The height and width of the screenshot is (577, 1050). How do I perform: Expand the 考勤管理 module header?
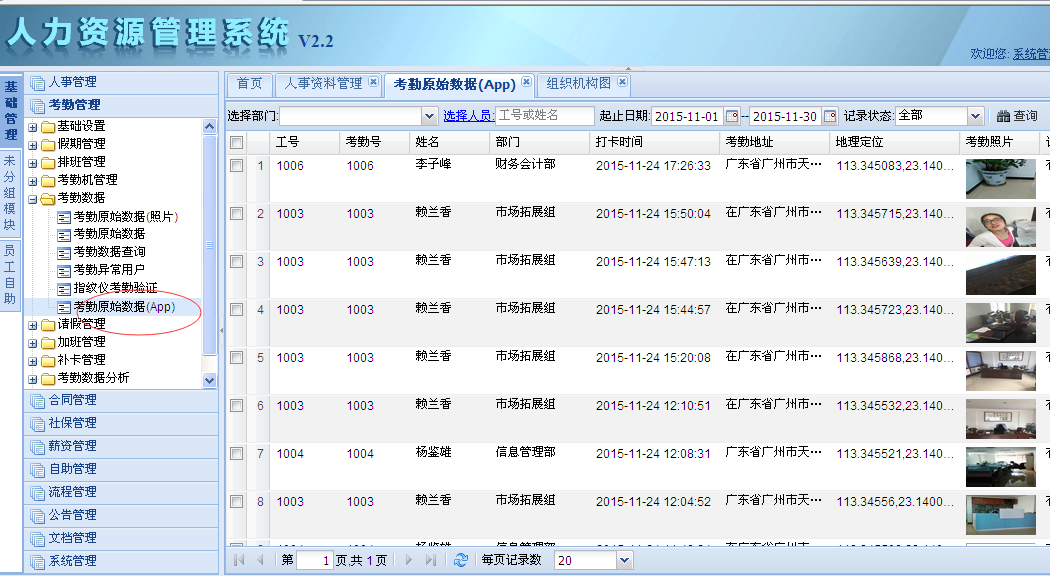pos(121,105)
